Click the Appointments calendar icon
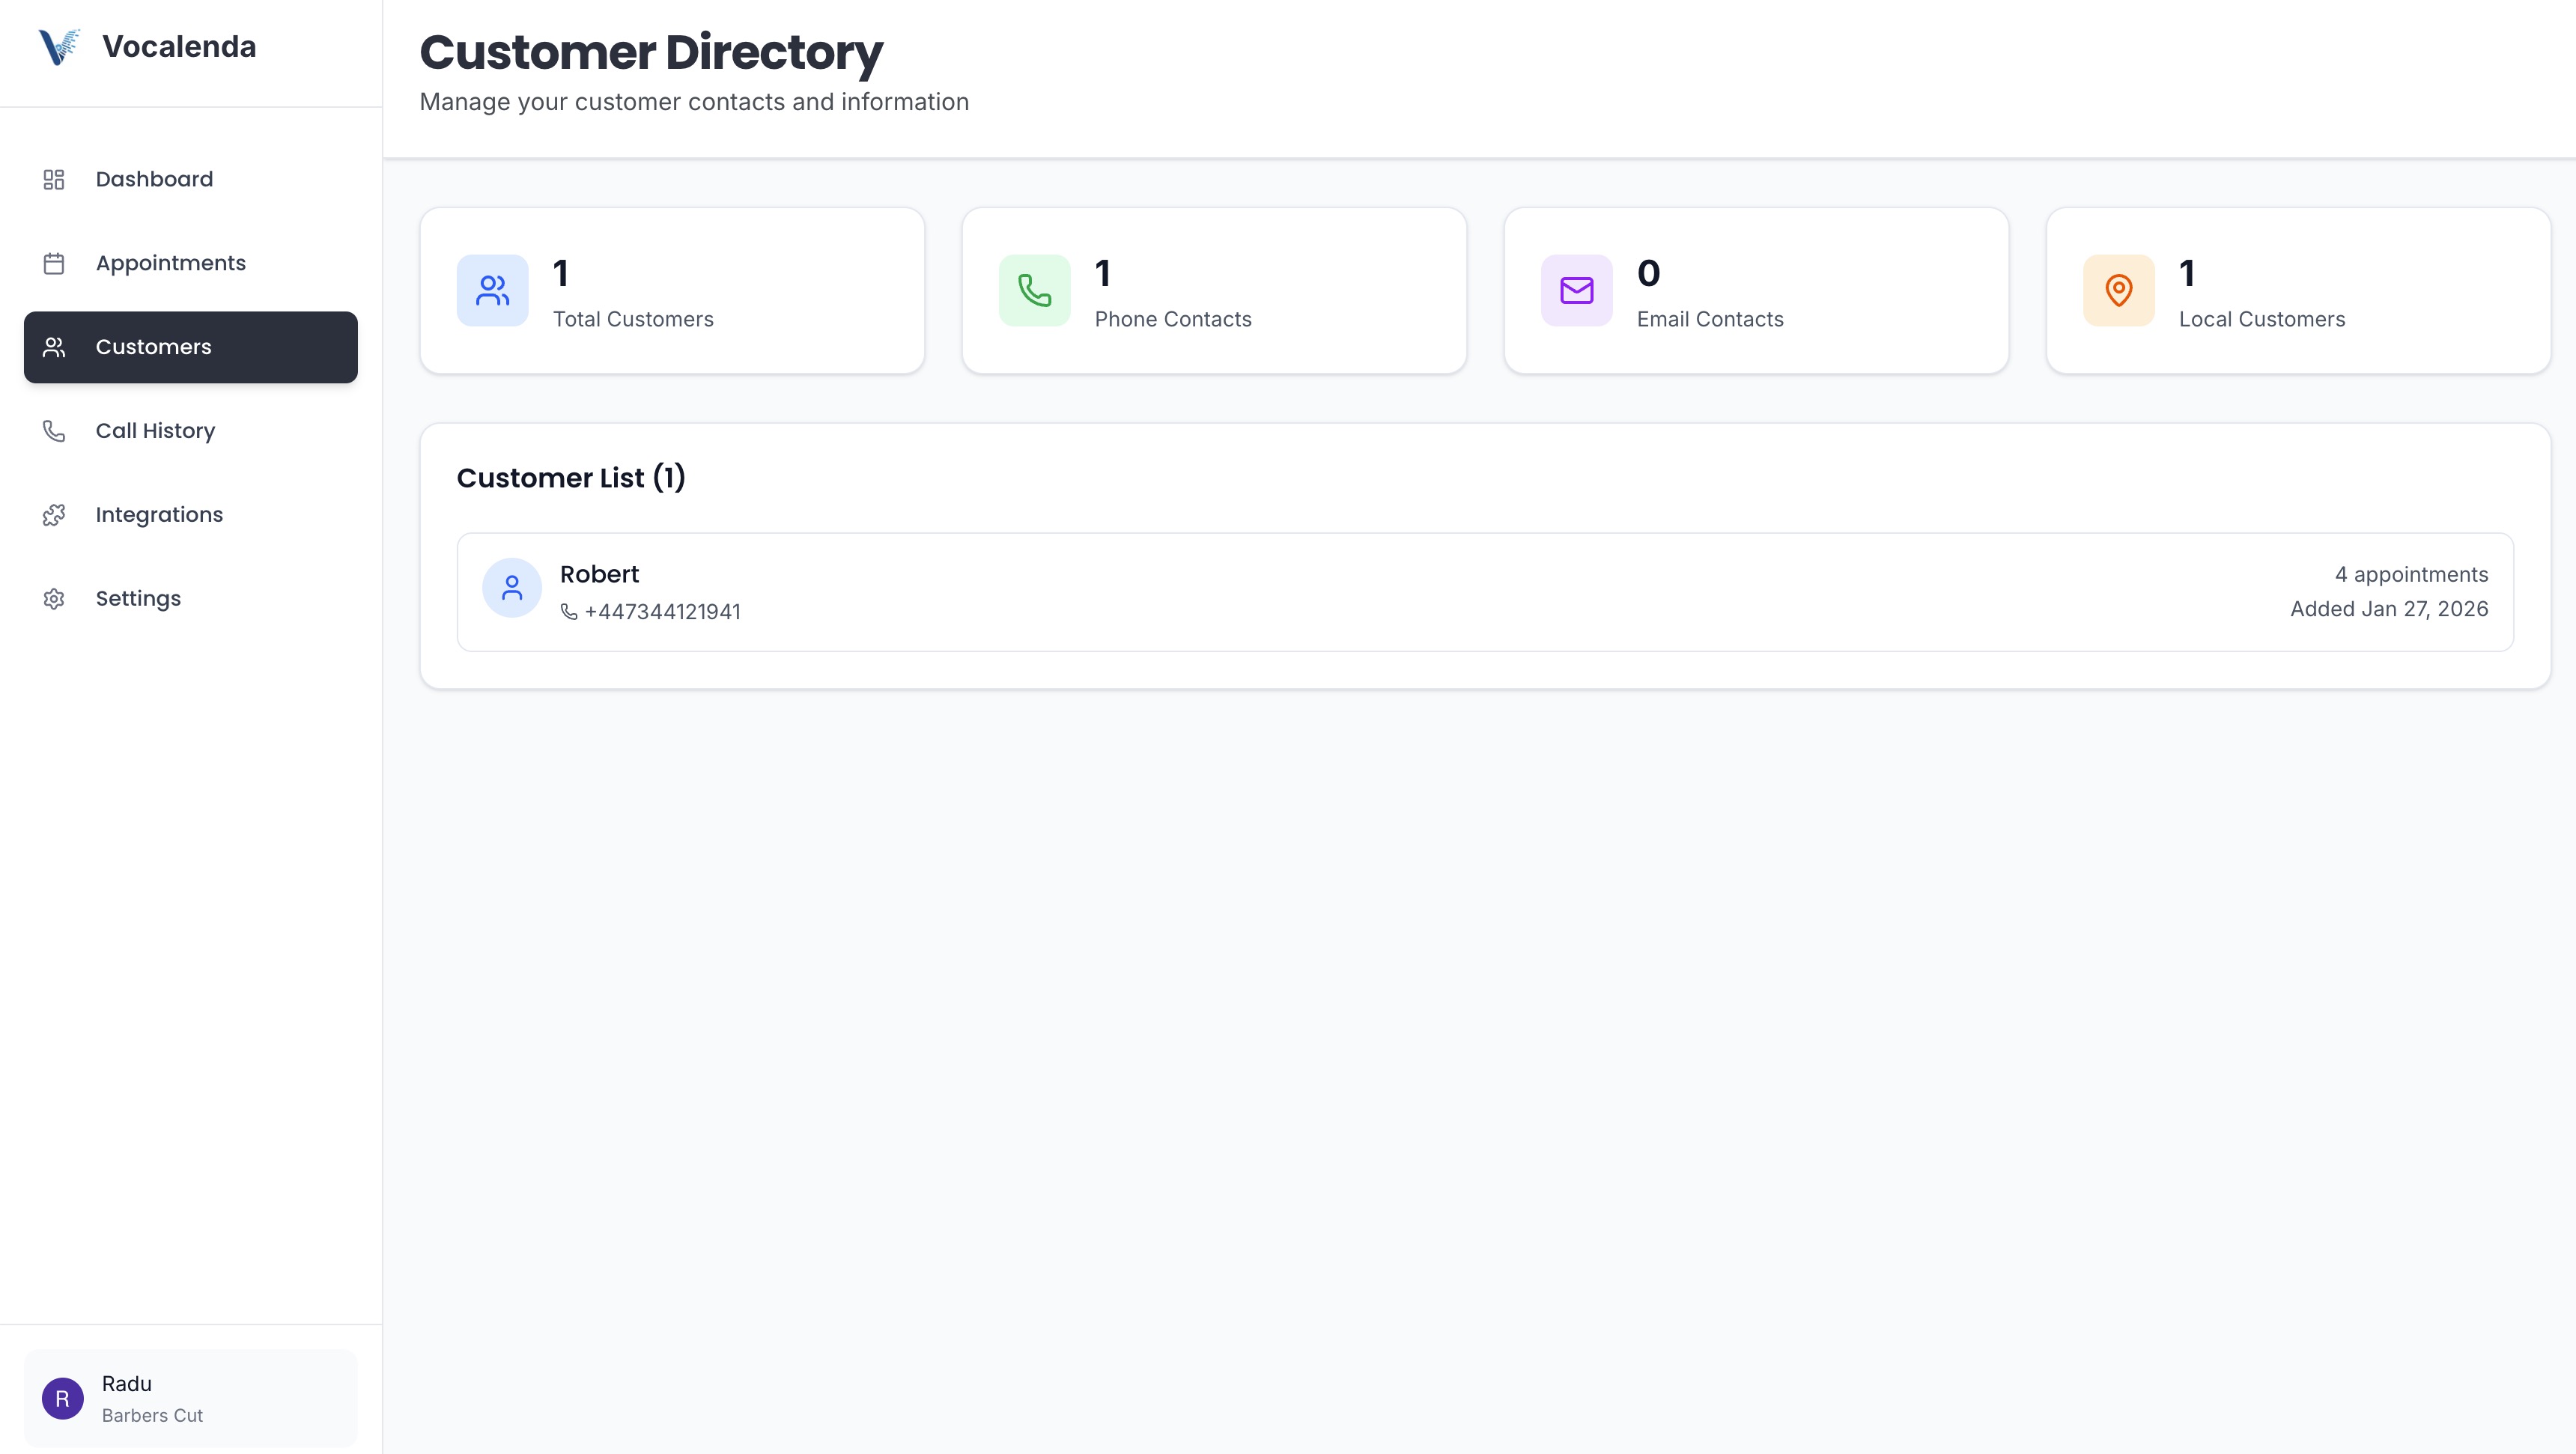 coord(54,263)
